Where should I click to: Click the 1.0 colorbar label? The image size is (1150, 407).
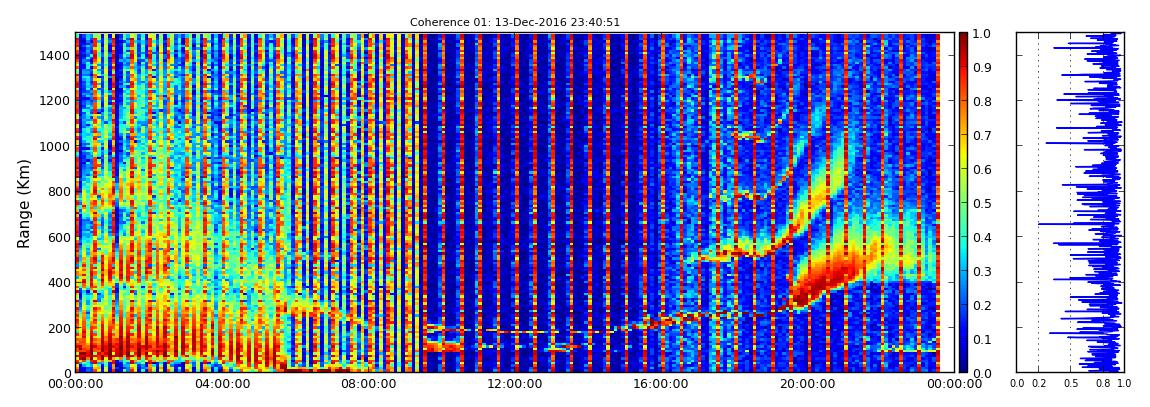pos(984,34)
